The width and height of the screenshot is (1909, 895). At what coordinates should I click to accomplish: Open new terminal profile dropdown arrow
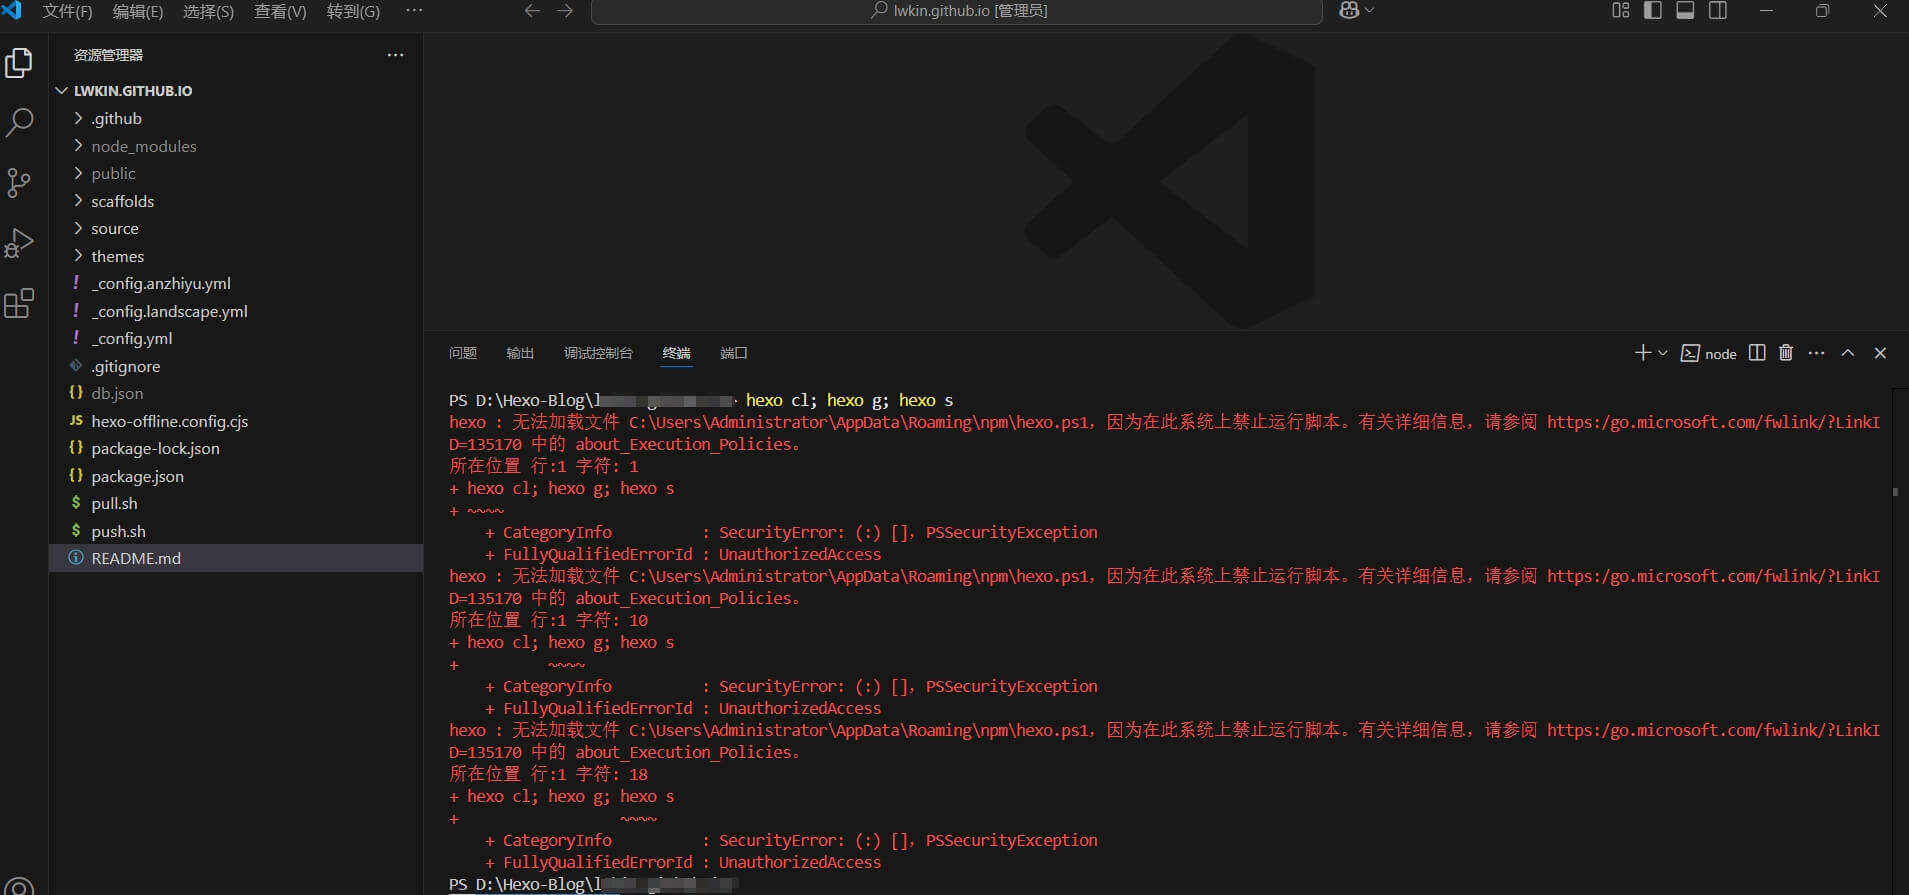point(1663,353)
